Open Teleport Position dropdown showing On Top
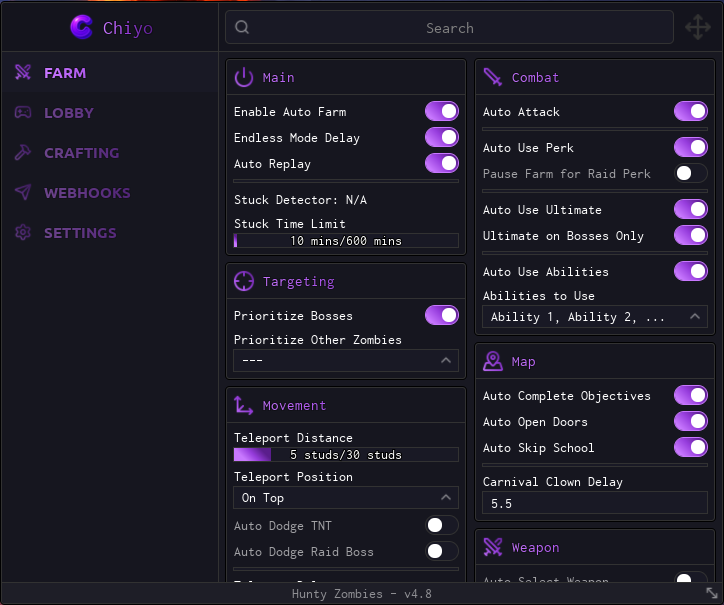 click(346, 497)
